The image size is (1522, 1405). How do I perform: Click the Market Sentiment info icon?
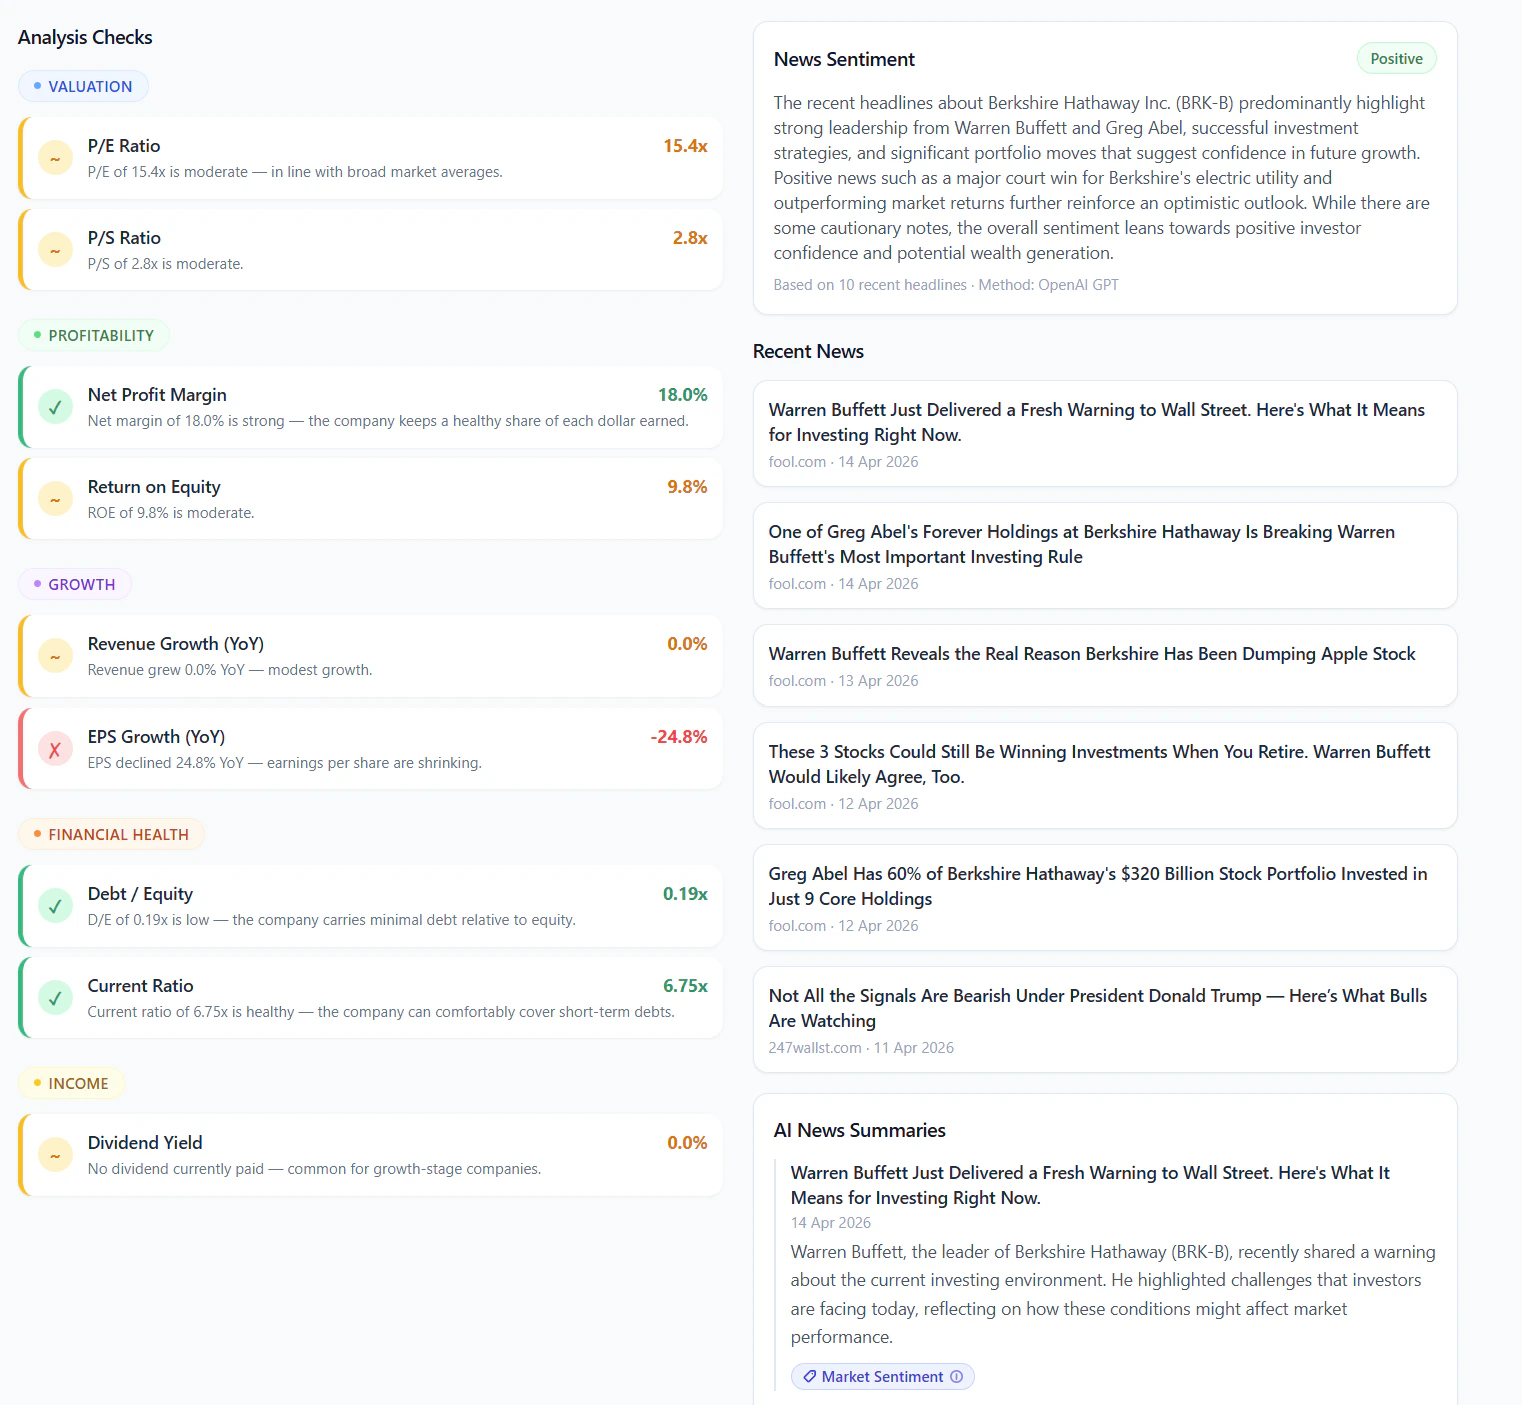[x=957, y=1377]
